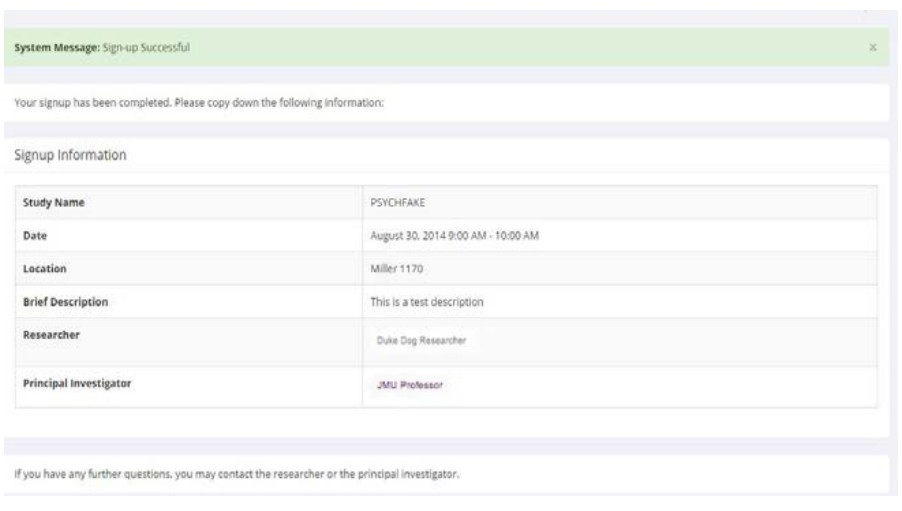Viewport: 902px width, 511px height.
Task: Click the Study Name row label
Action: pyautogui.click(x=54, y=202)
